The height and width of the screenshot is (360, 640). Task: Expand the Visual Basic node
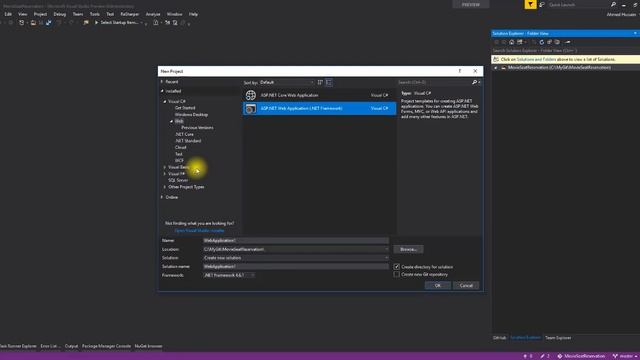[165, 167]
